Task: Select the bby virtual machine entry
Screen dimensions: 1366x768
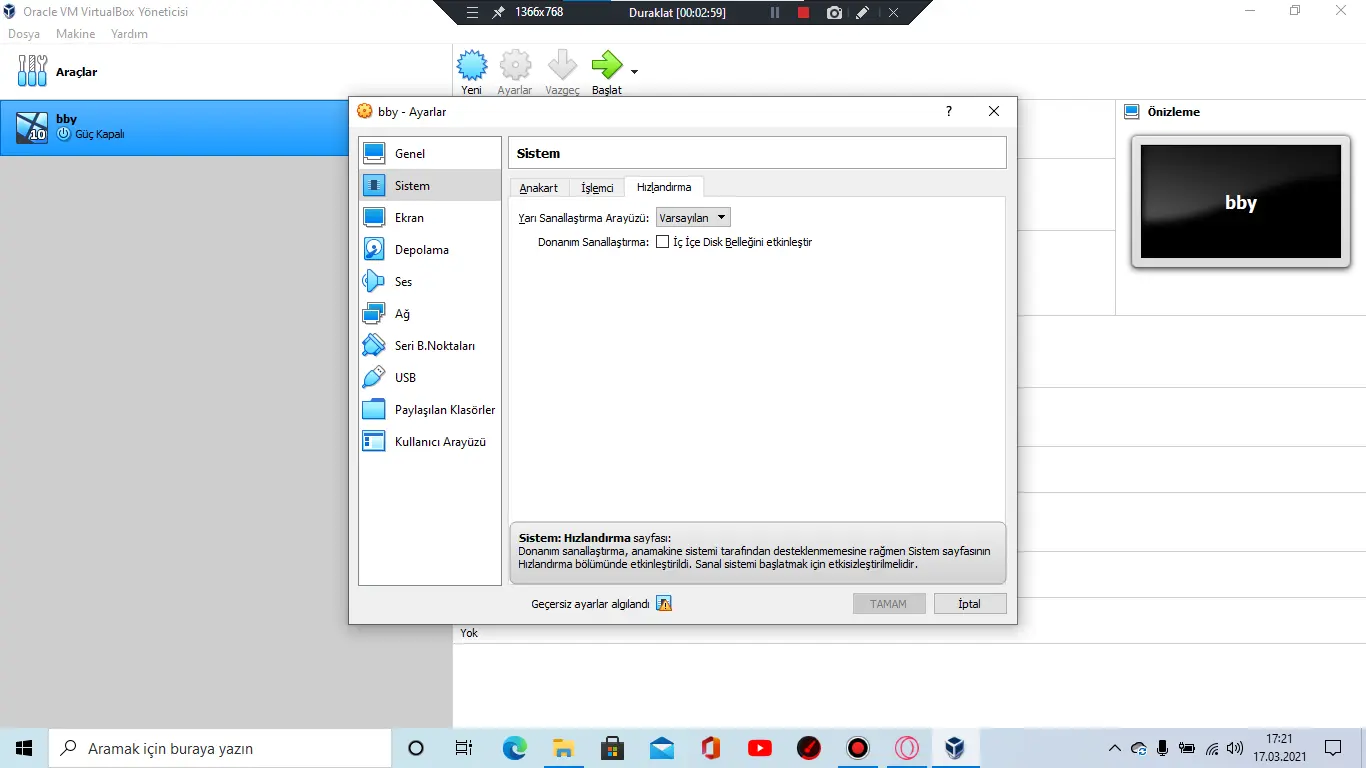Action: pyautogui.click(x=174, y=127)
